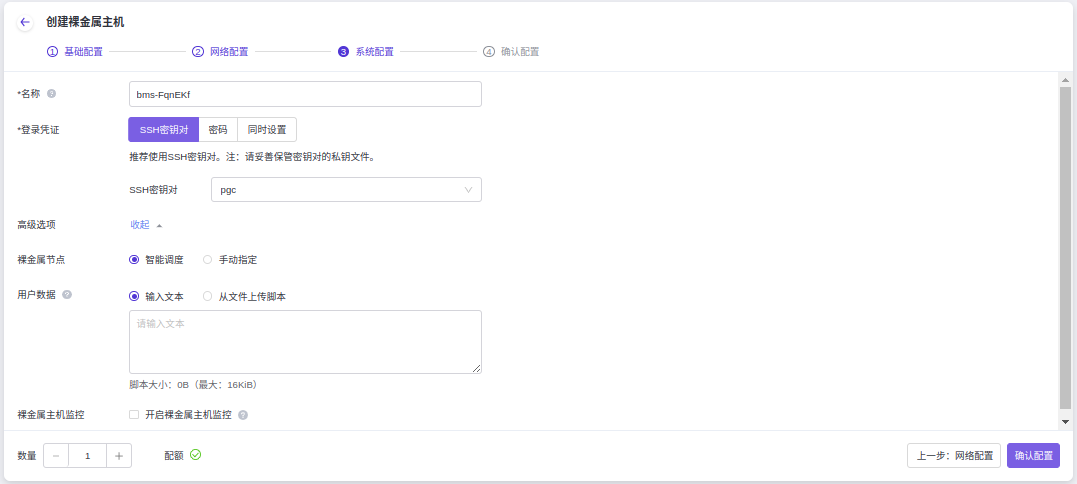Switch login credential to 同时设置 tab
1077x484 pixels.
coord(267,130)
